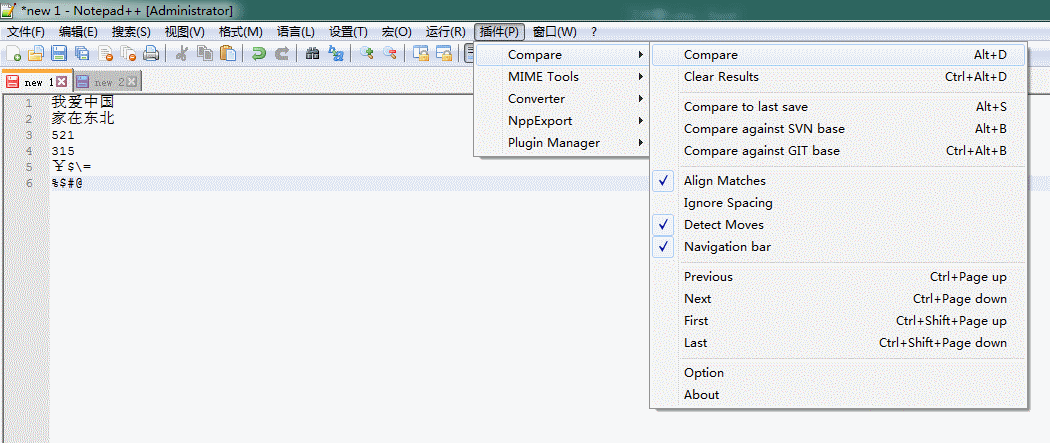Open the 语言(L) menu
The image size is (1050, 443).
point(296,31)
